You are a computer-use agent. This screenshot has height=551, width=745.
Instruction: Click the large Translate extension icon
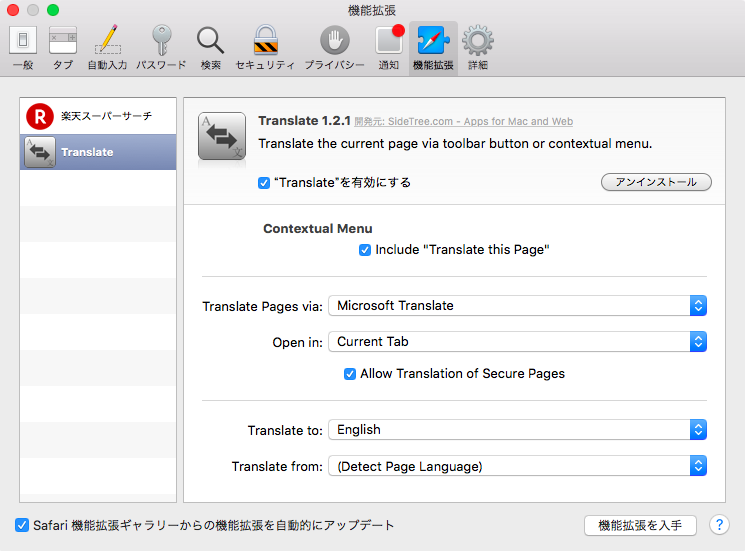point(222,136)
